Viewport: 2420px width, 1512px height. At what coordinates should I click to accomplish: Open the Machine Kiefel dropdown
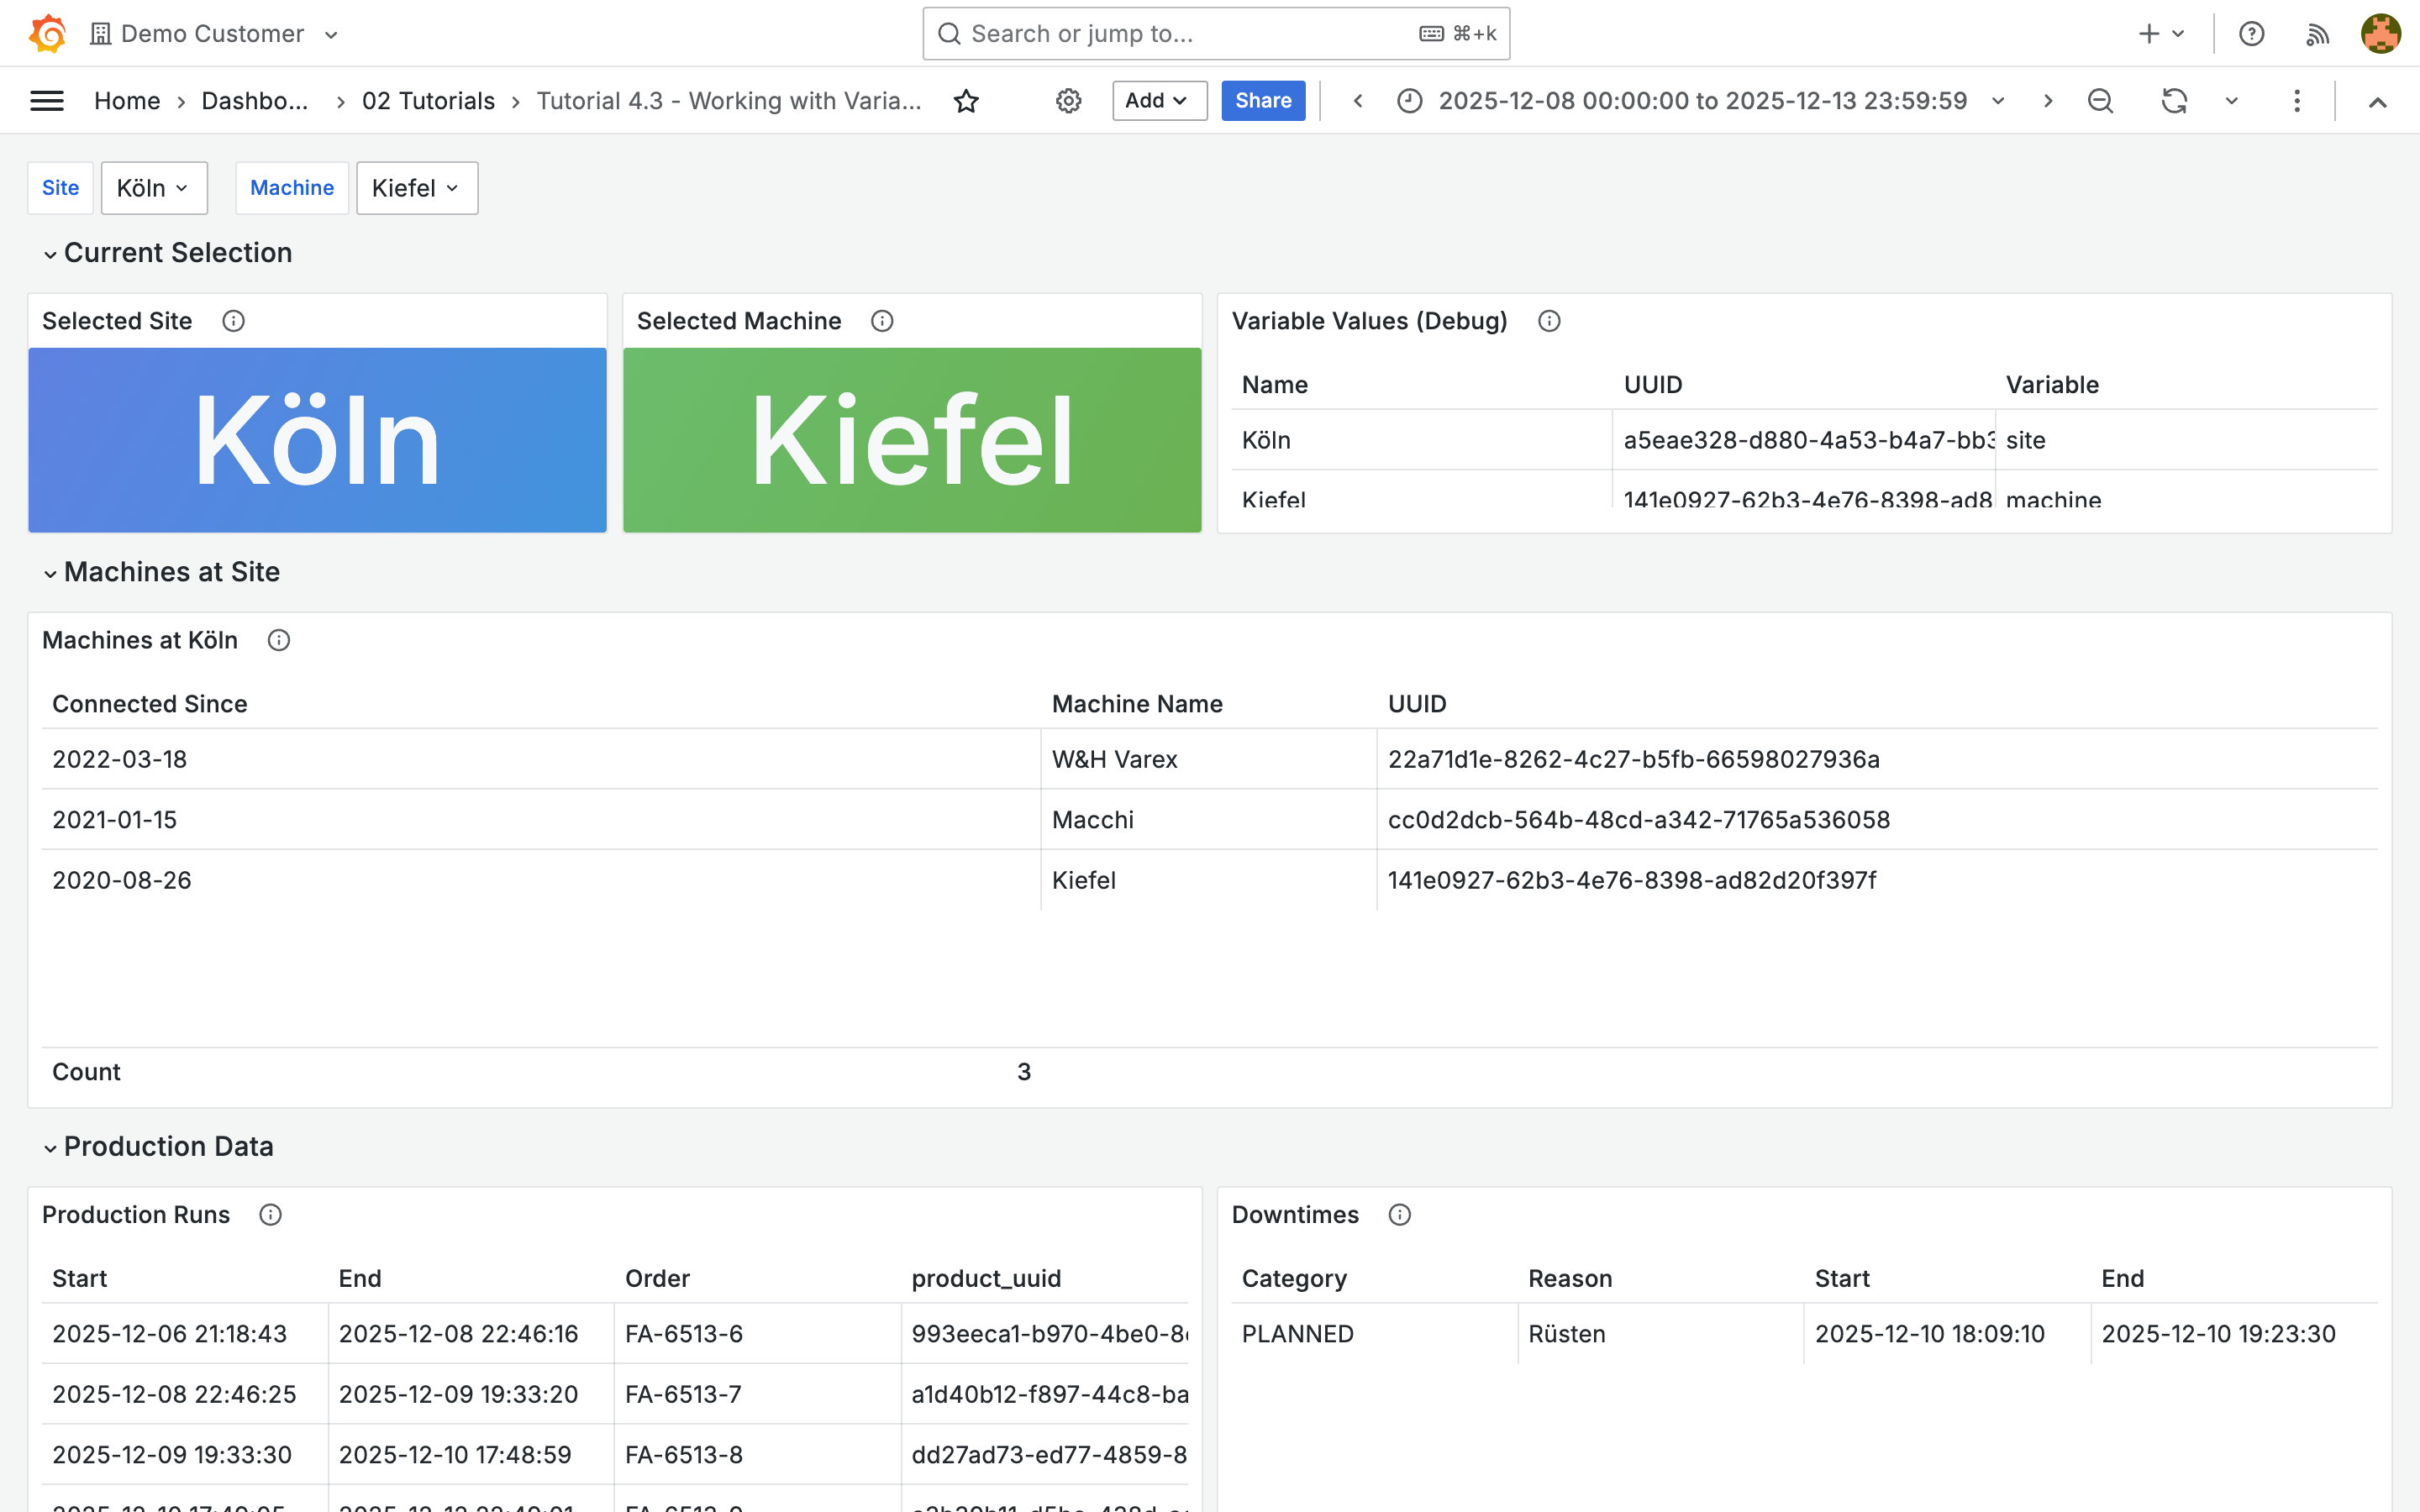point(416,188)
